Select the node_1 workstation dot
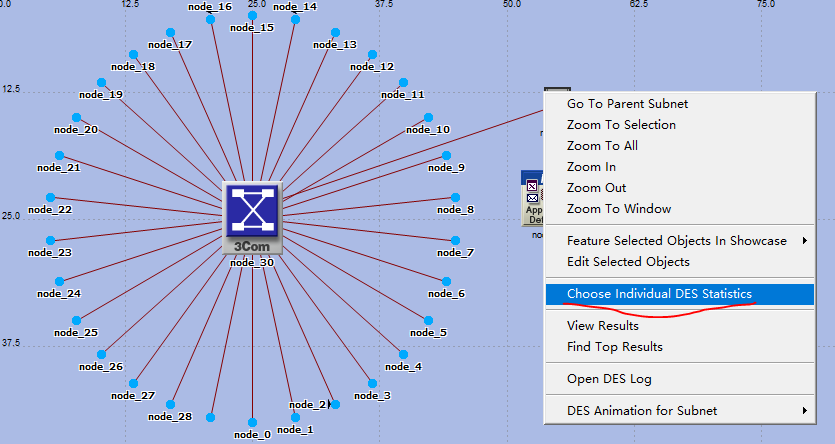This screenshot has width=835, height=444. click(296, 417)
